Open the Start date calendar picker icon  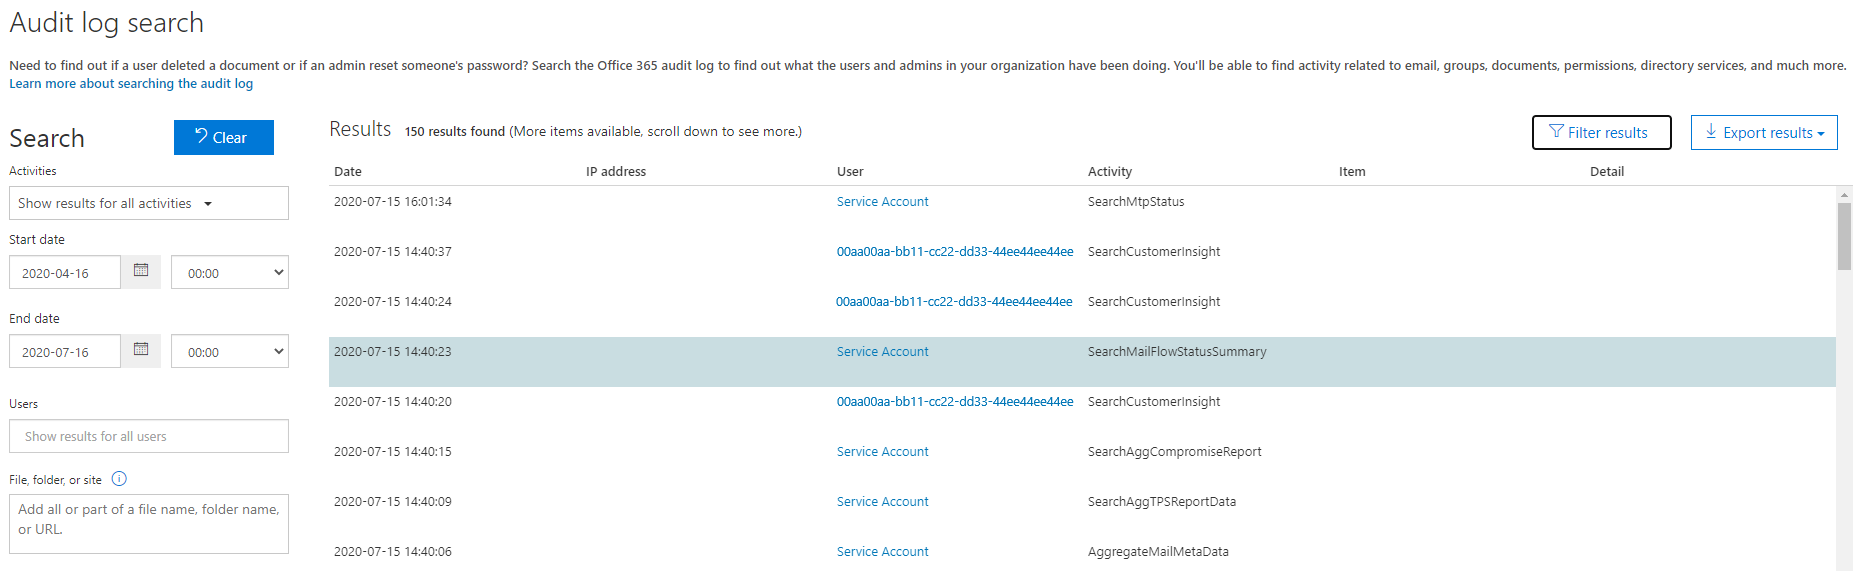pyautogui.click(x=141, y=271)
